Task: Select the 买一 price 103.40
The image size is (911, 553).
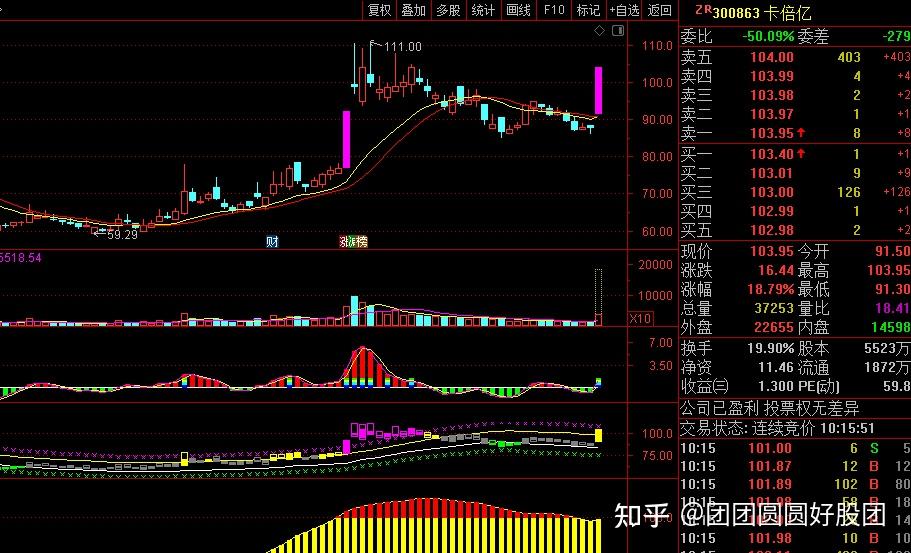Action: (x=772, y=154)
